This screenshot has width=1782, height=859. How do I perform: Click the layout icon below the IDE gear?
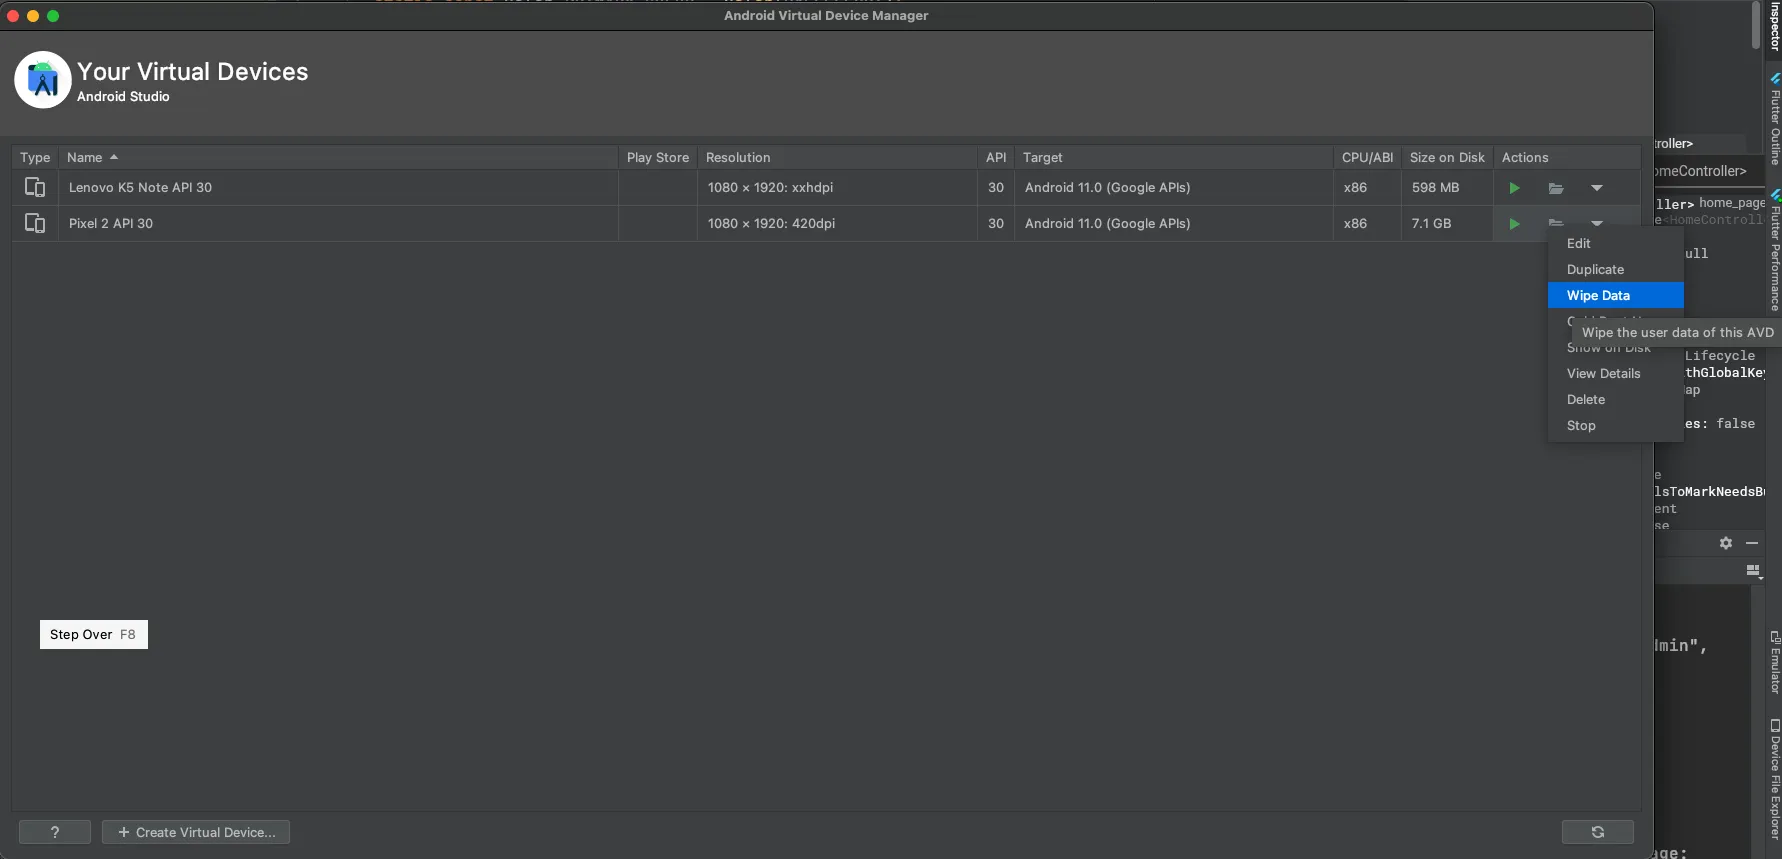[1753, 570]
